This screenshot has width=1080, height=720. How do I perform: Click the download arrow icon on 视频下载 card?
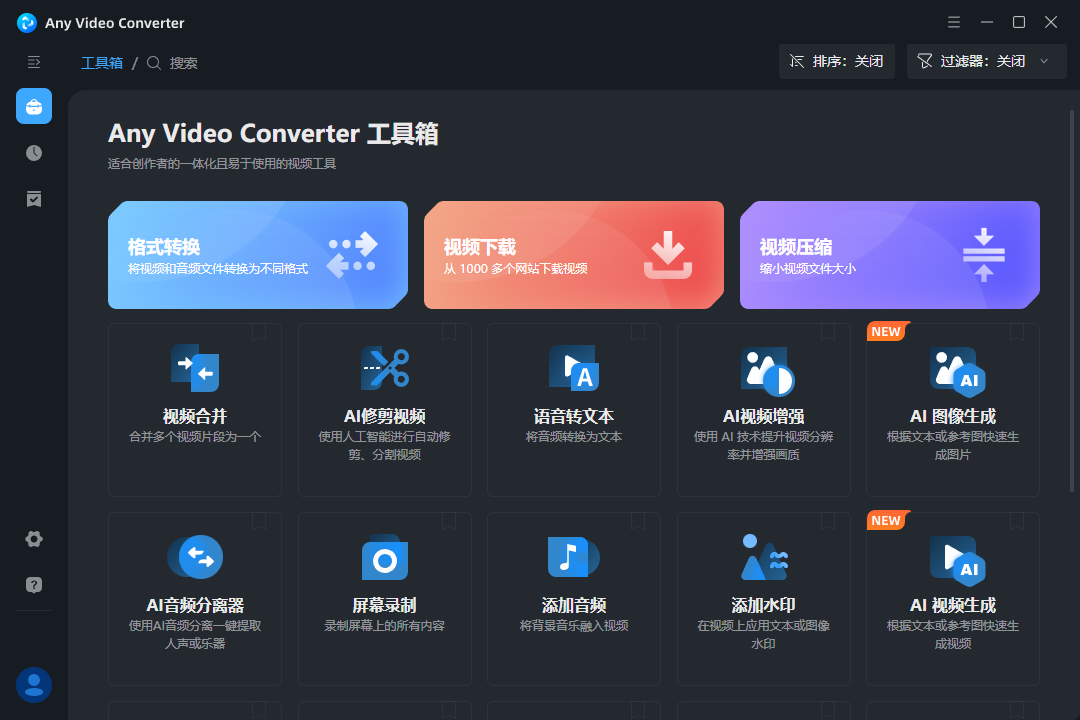pos(667,255)
